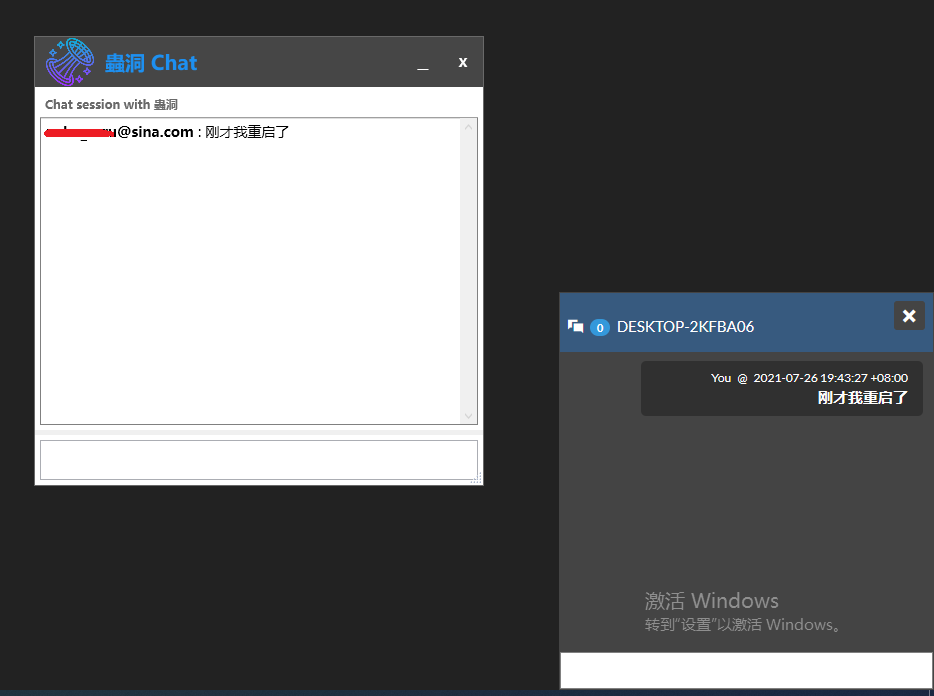Click the 蟲洞 Chat title text
Screen dimensions: 934x696
(151, 63)
